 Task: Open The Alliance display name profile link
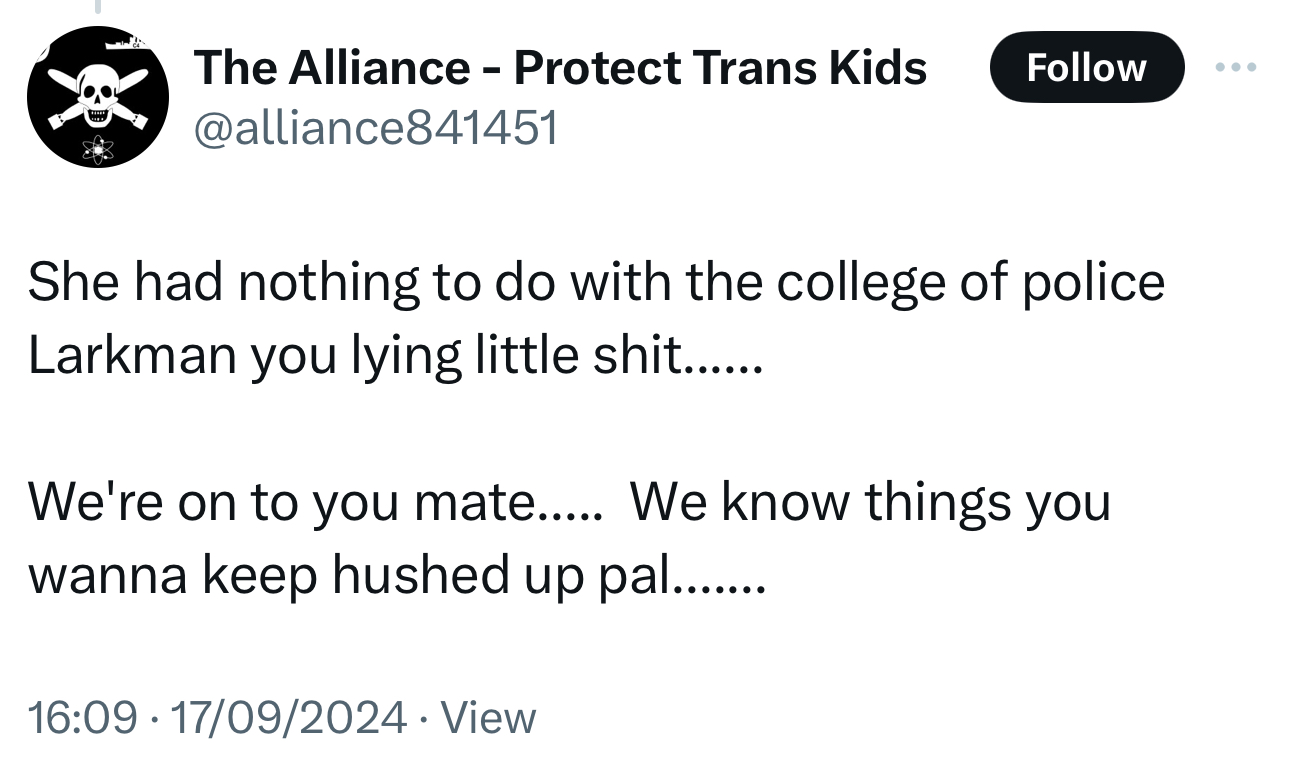click(330, 68)
